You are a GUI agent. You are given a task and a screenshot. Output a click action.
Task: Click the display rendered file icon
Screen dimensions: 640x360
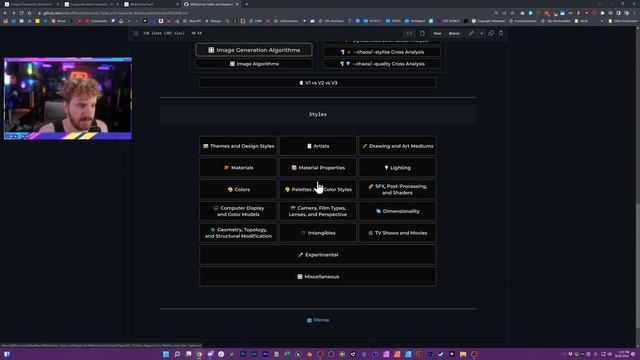pos(422,33)
